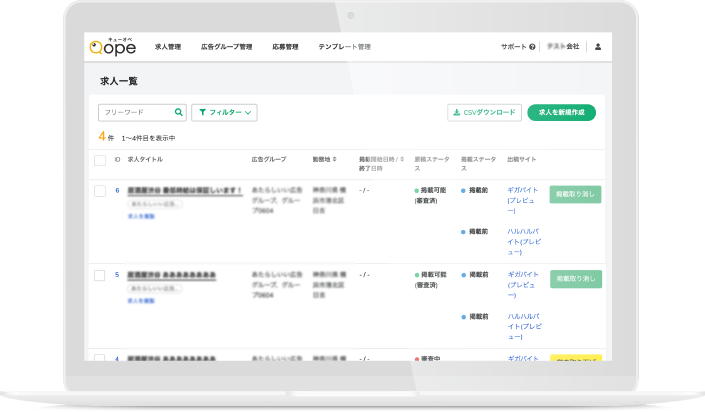This screenshot has width=705, height=412.
Task: Click the Qope logo
Action: pyautogui.click(x=112, y=46)
